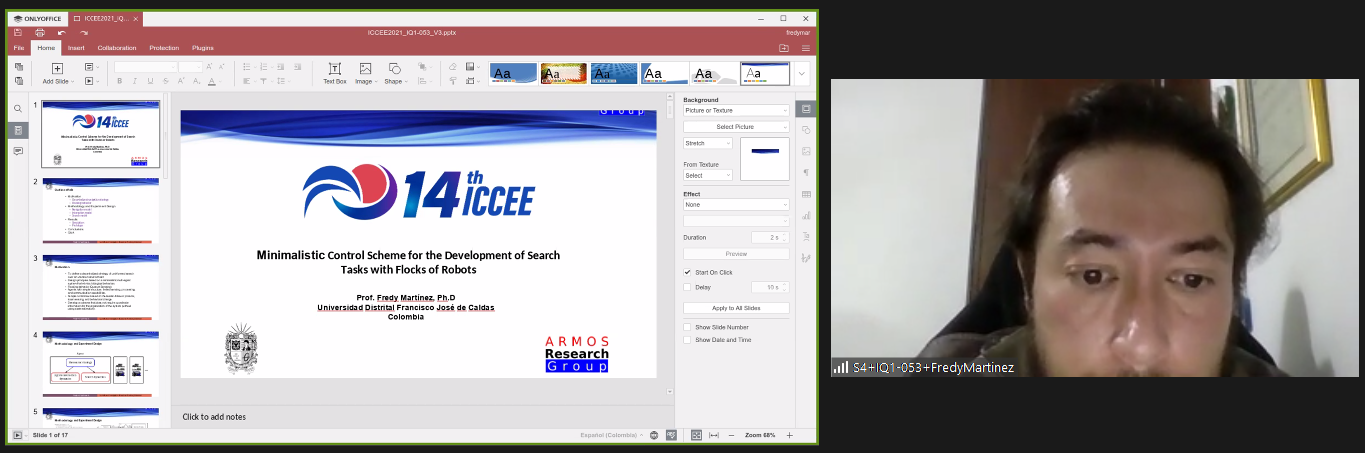
Task: Apply the blue dotted theme swatch
Action: [x=614, y=74]
